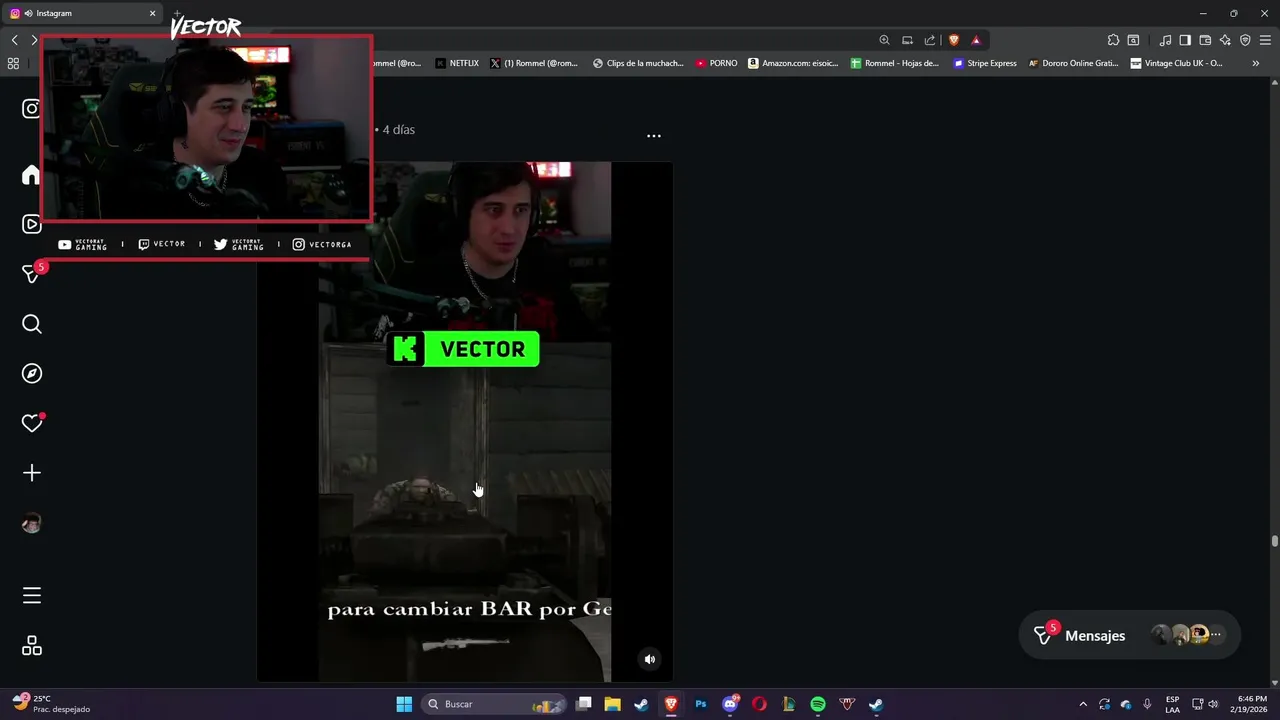Open Discord from the taskbar
This screenshot has width=1280, height=720.
[x=730, y=704]
